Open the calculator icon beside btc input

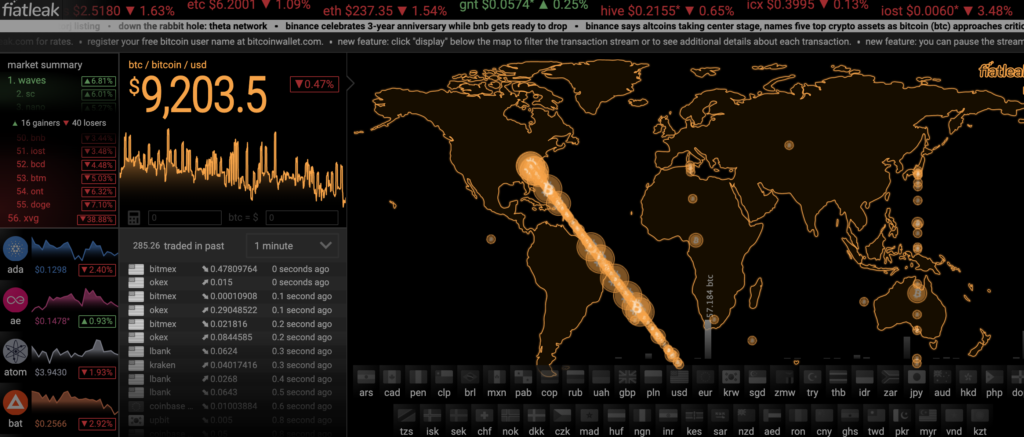tap(134, 218)
